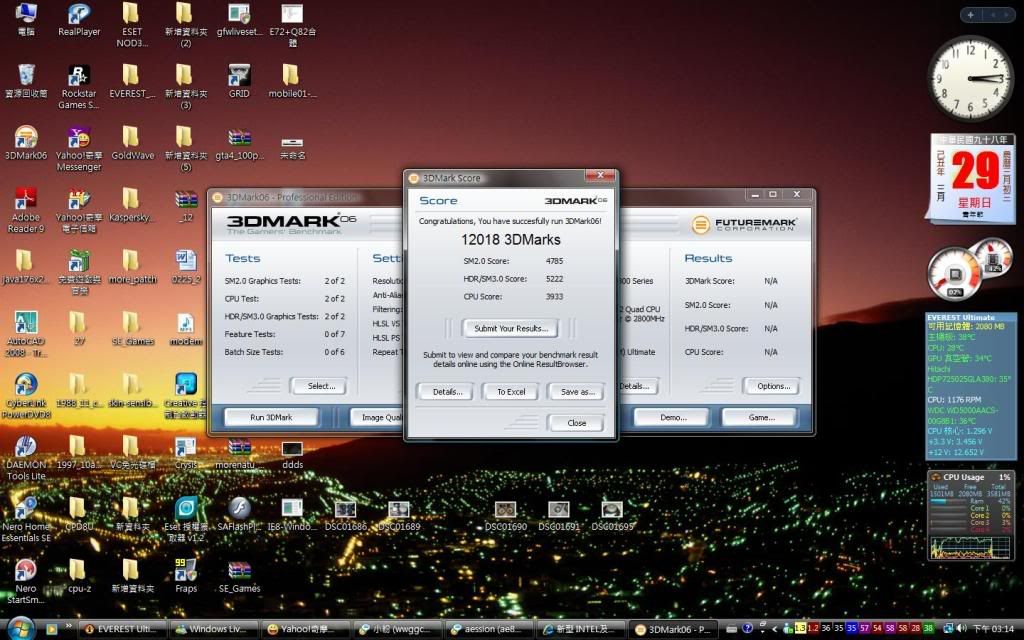Image resolution: width=1024 pixels, height=640 pixels.
Task: Select the ESET NOD3 folder icon
Action: [x=132, y=25]
